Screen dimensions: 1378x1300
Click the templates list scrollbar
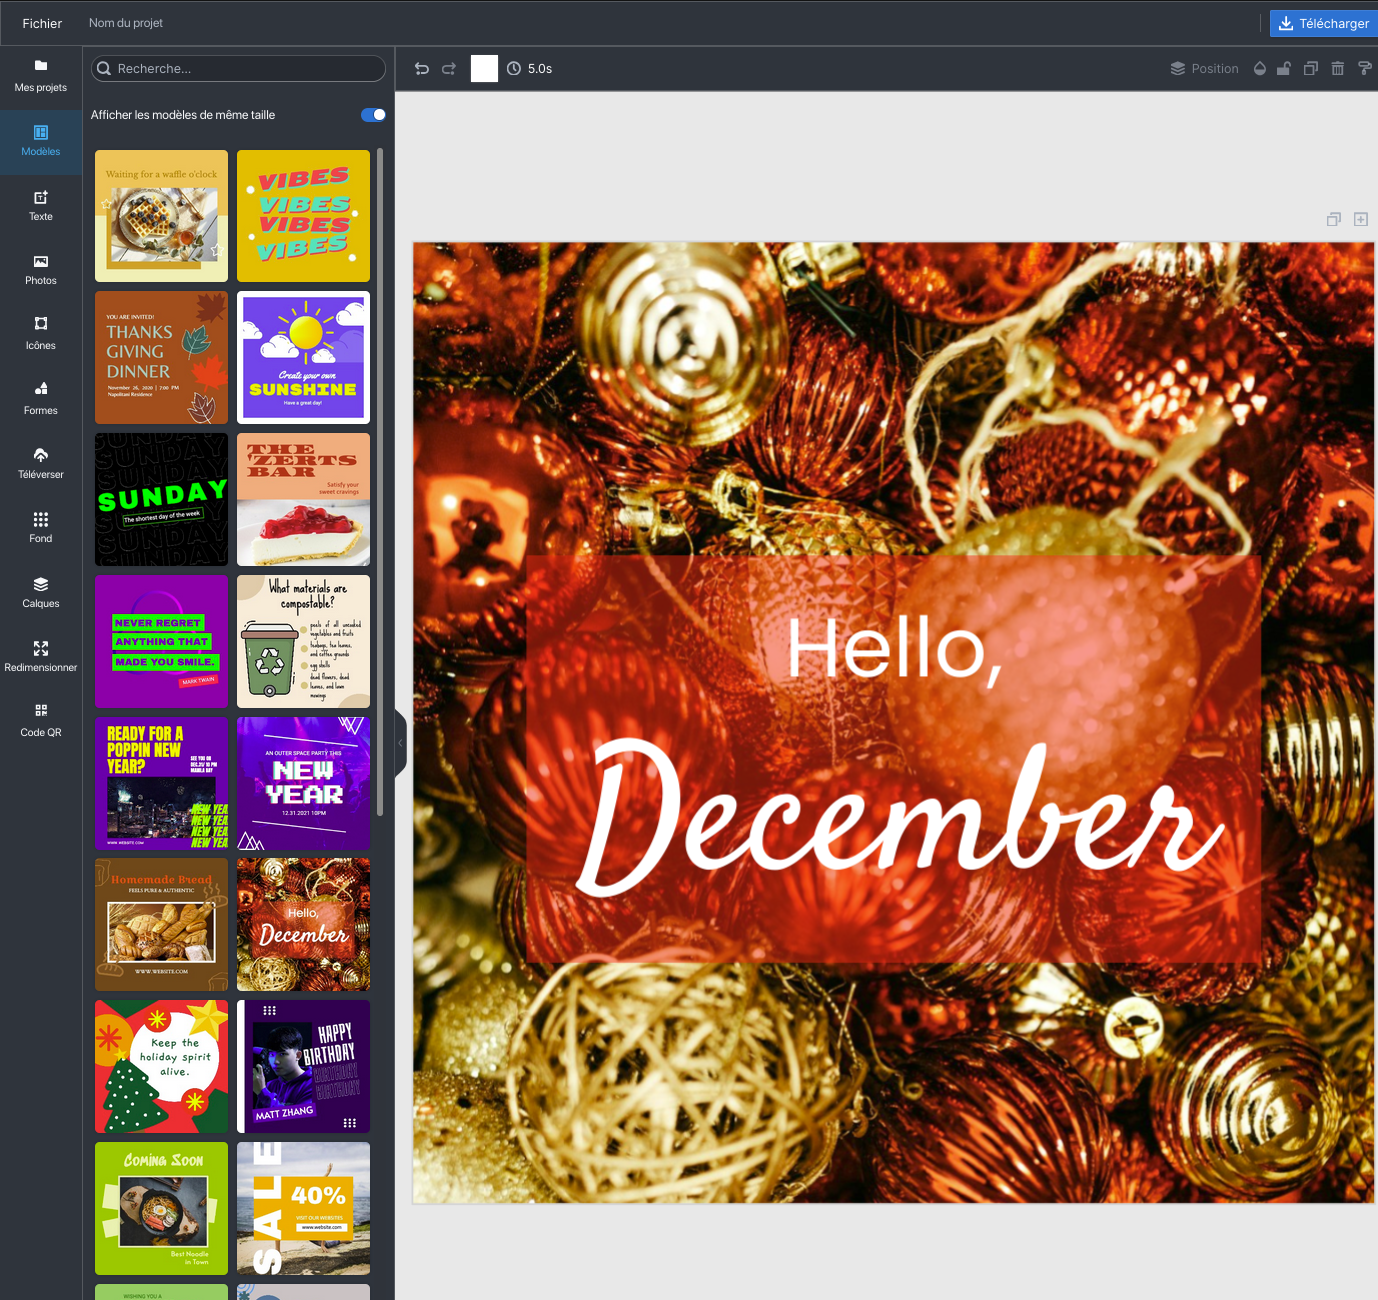(x=380, y=480)
